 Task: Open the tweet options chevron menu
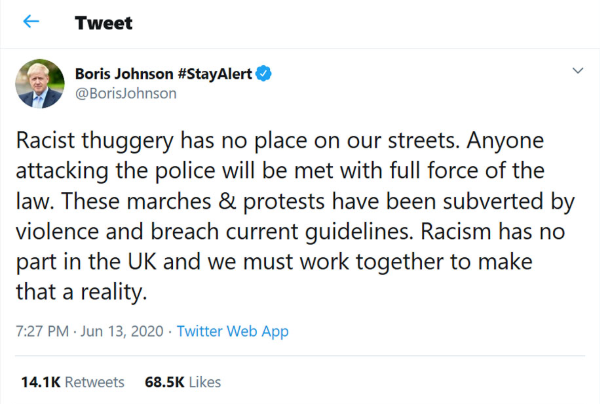[577, 72]
